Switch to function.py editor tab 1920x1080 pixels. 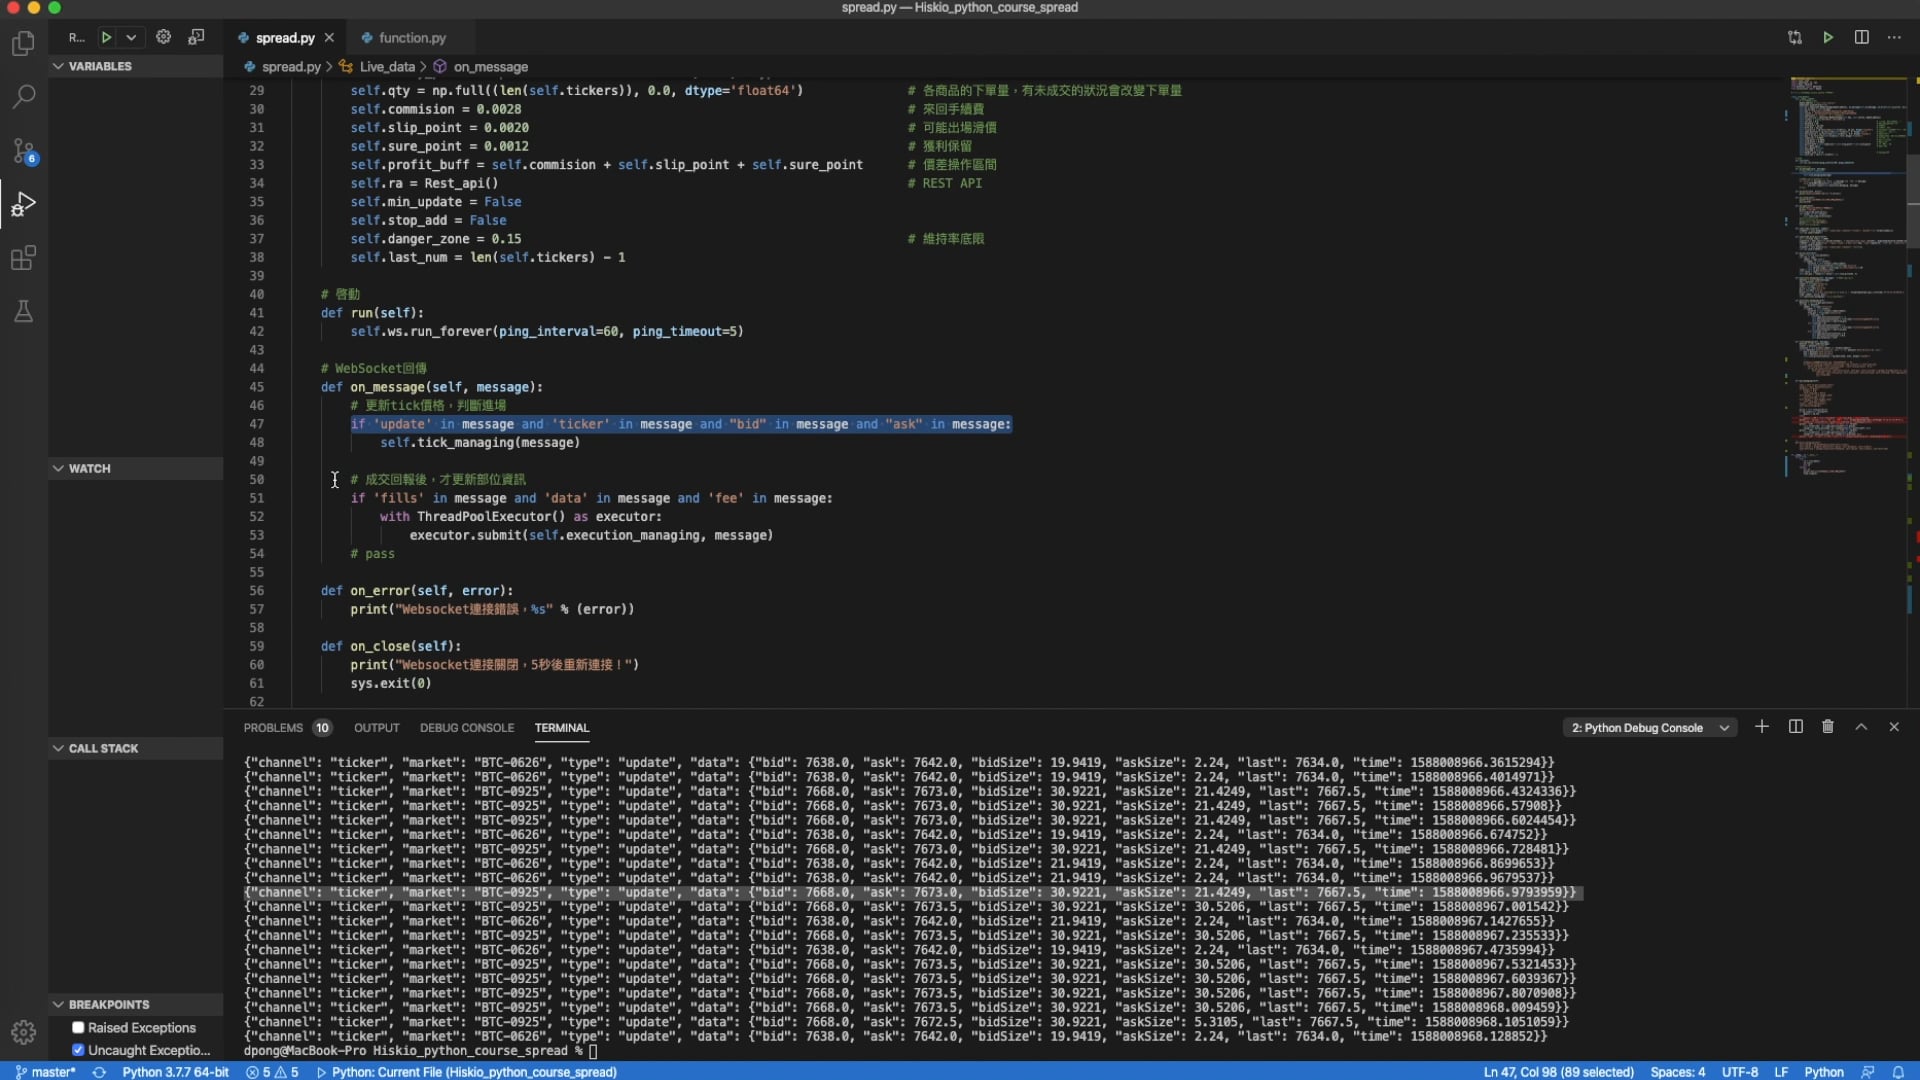[411, 38]
